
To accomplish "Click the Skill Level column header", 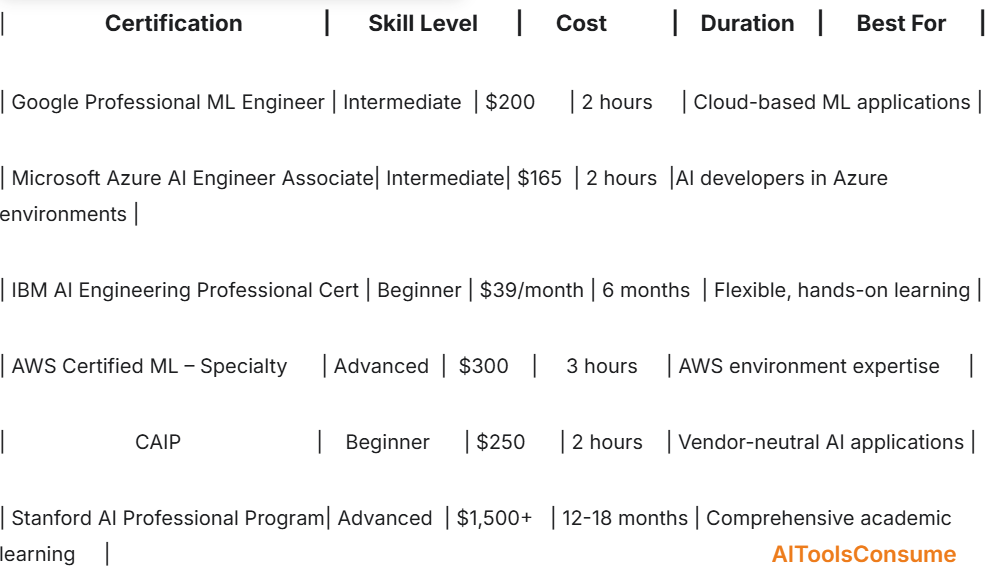I will coord(423,23).
